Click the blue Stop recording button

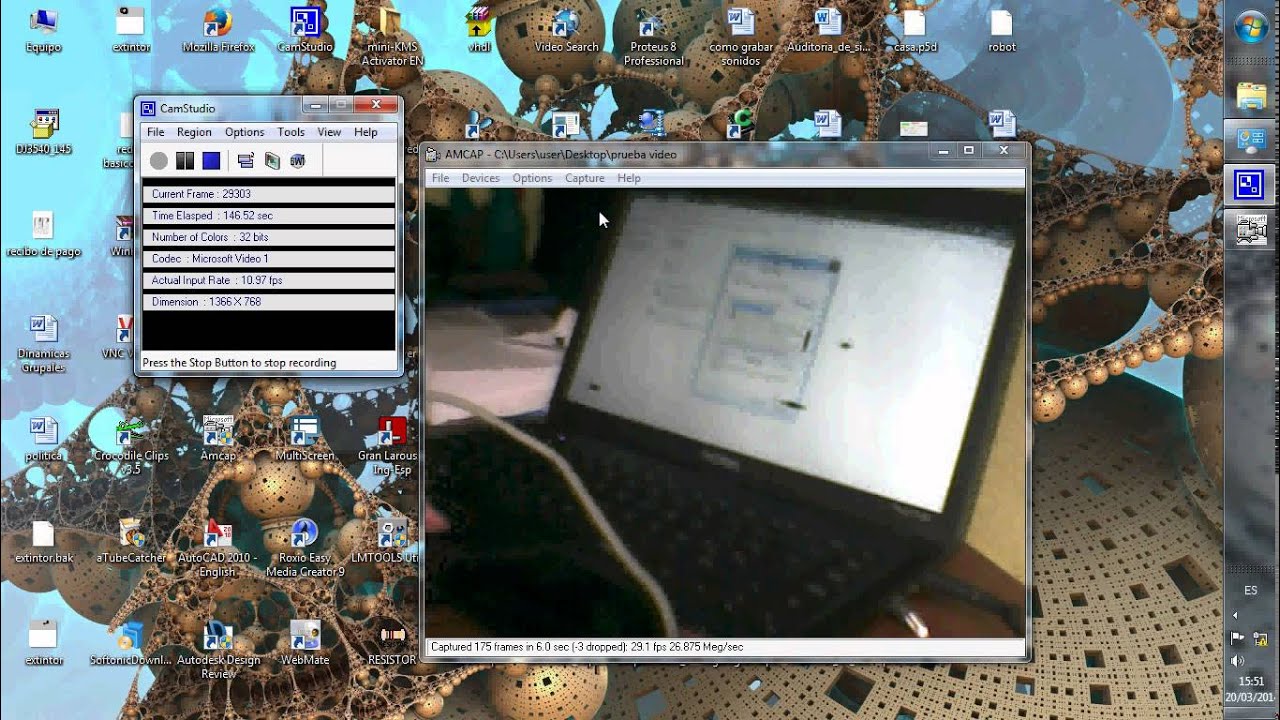[x=211, y=161]
